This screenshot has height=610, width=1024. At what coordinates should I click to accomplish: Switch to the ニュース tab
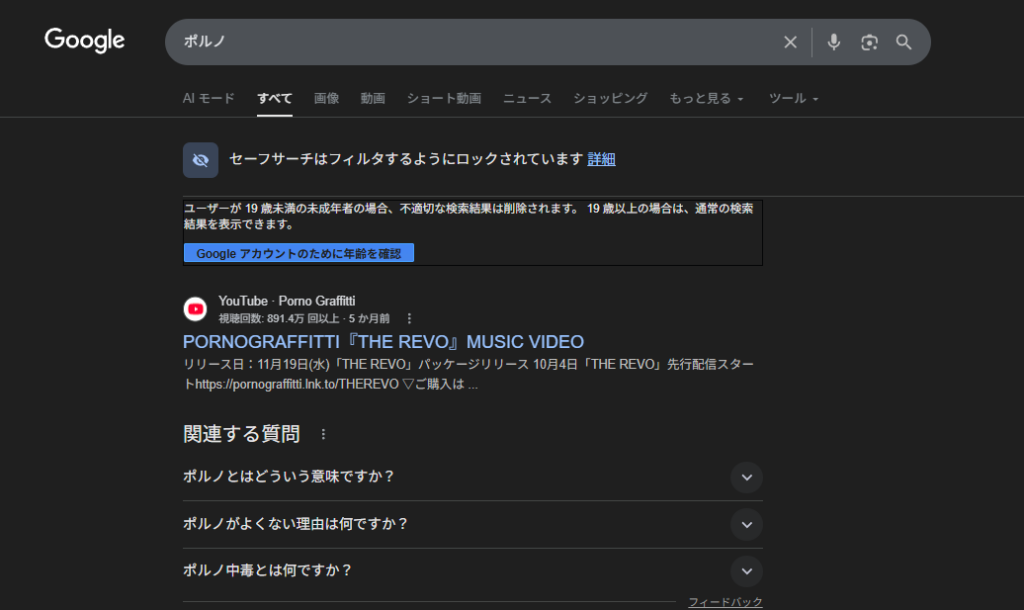pos(527,98)
